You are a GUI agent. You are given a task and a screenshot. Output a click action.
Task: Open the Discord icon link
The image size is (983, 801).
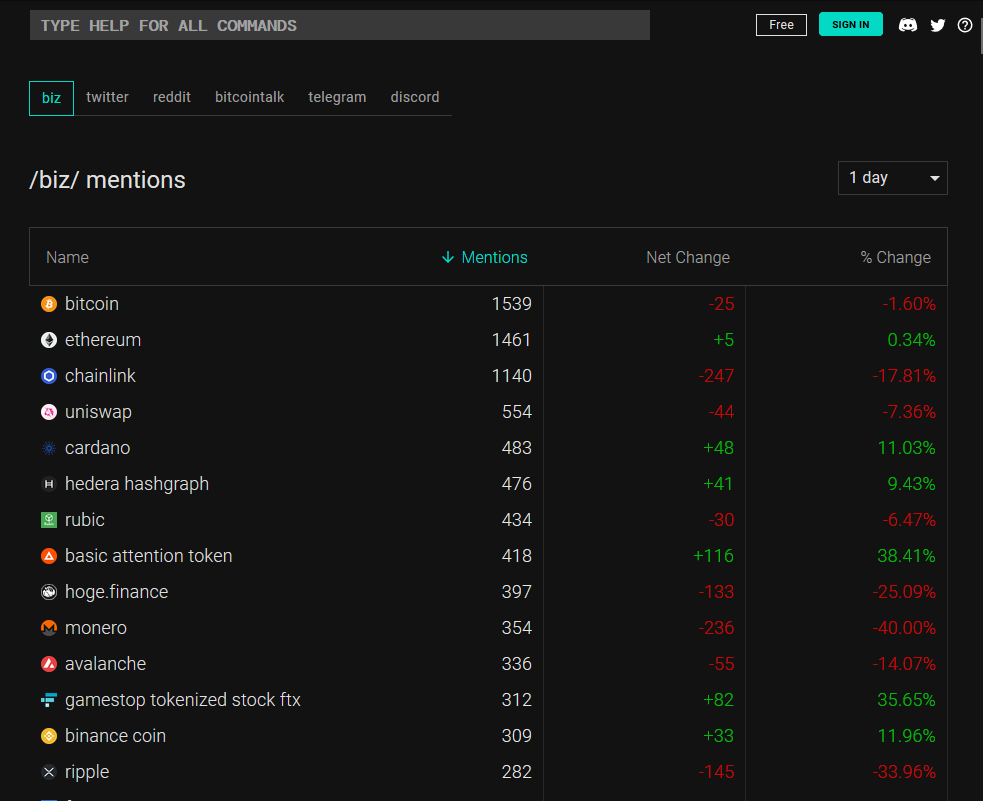[x=908, y=25]
